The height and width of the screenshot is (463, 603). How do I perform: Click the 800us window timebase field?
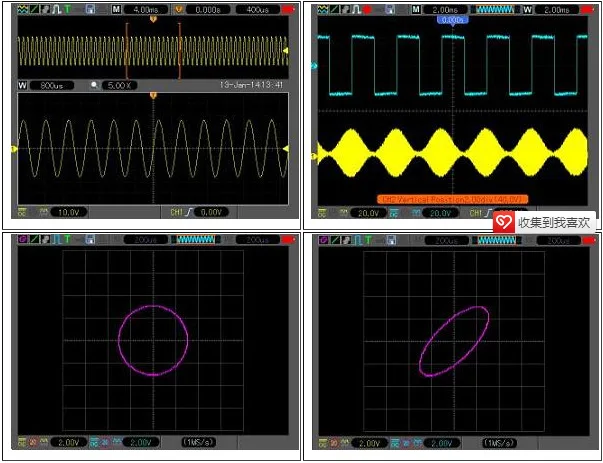click(x=52, y=85)
